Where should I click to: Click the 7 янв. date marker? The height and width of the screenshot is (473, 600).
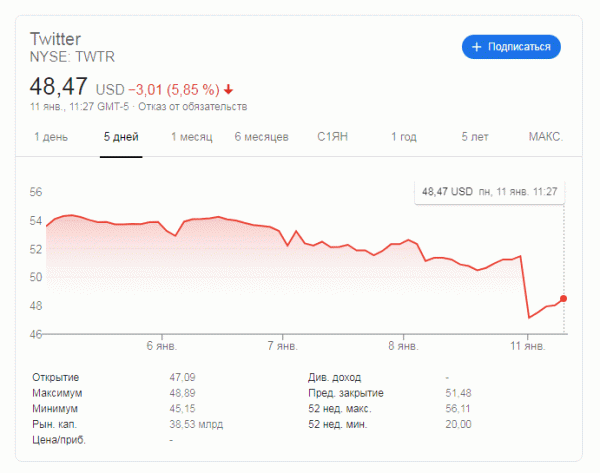click(x=282, y=346)
